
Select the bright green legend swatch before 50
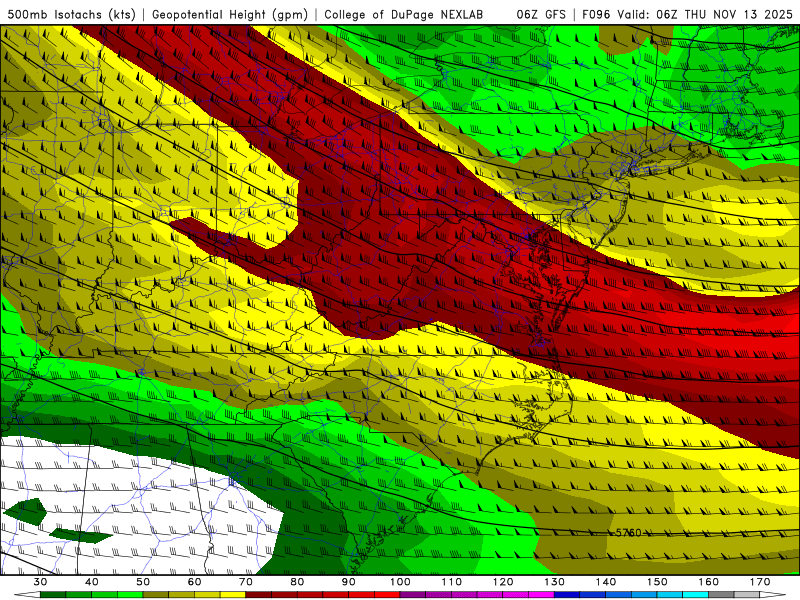point(130,594)
